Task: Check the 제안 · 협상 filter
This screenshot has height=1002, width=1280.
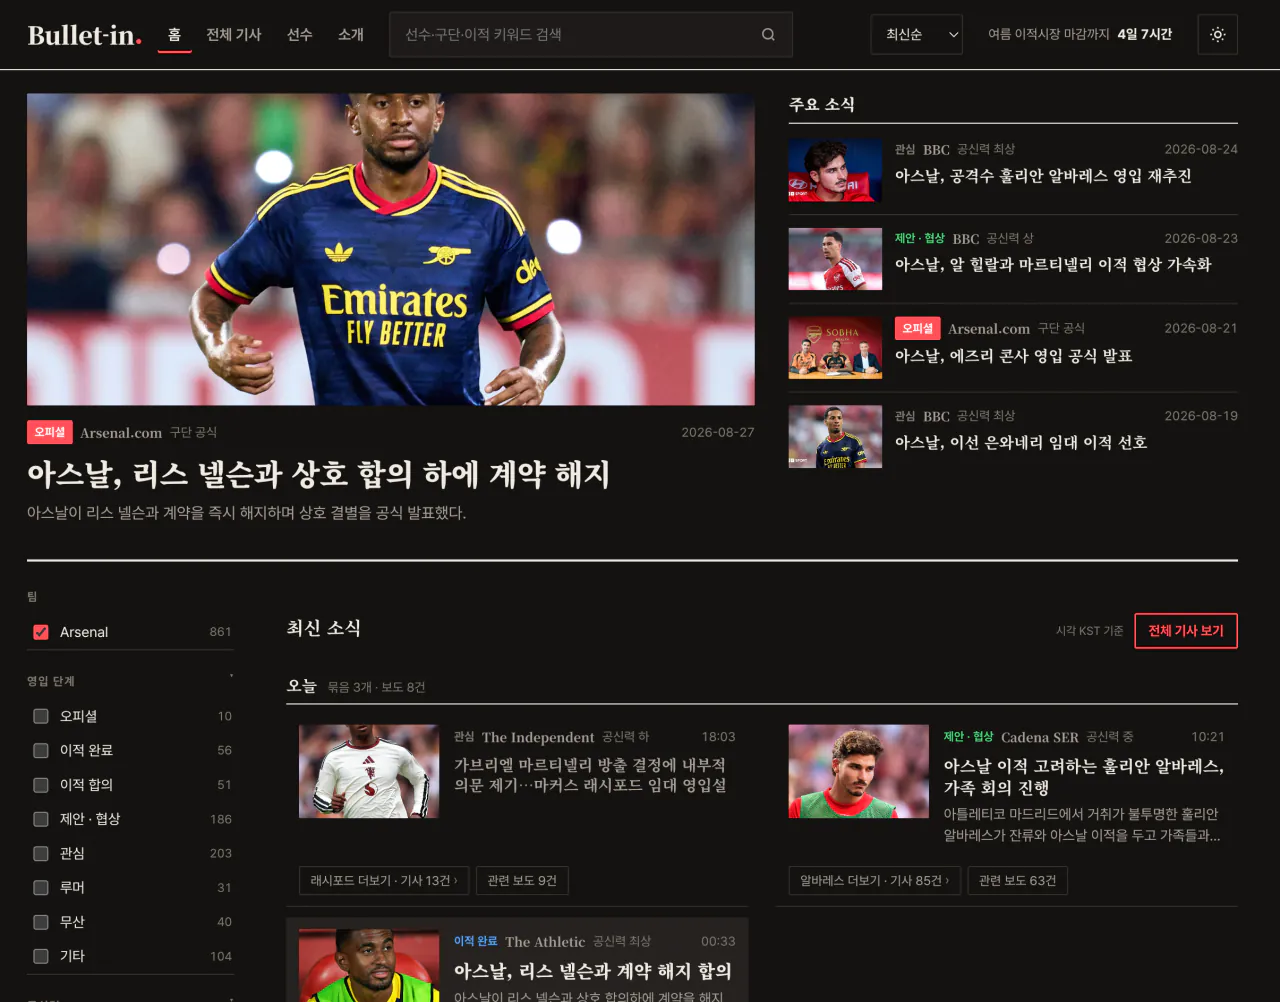Action: click(x=41, y=819)
